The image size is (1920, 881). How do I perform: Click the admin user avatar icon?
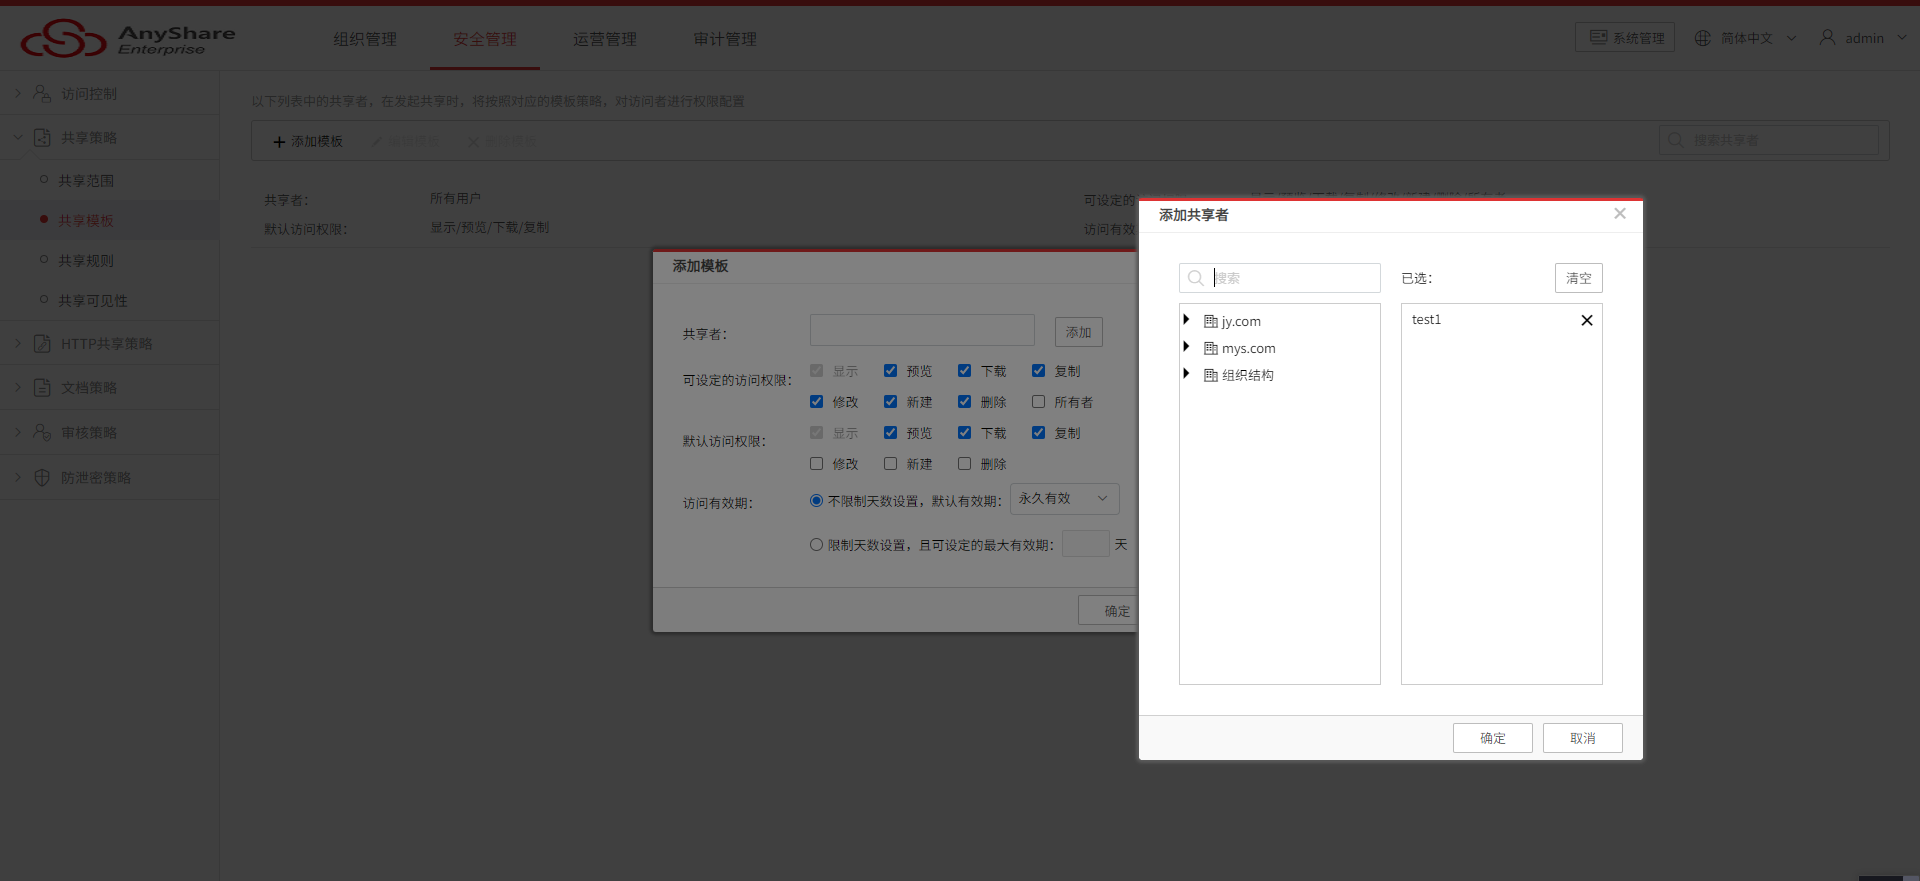tap(1827, 37)
